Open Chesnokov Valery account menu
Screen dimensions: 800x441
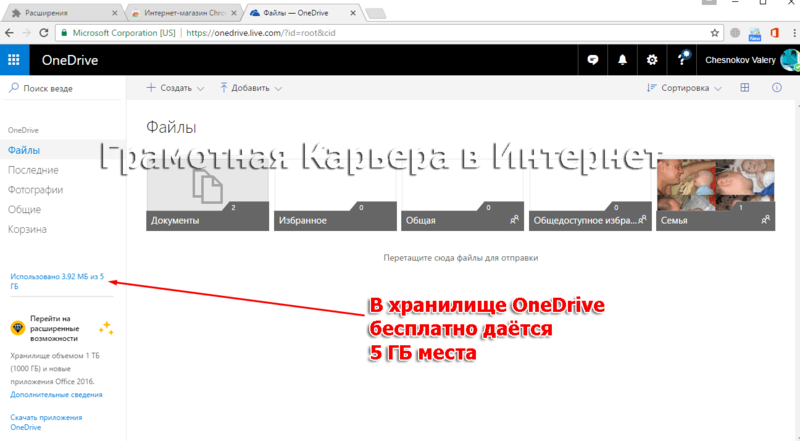point(748,60)
